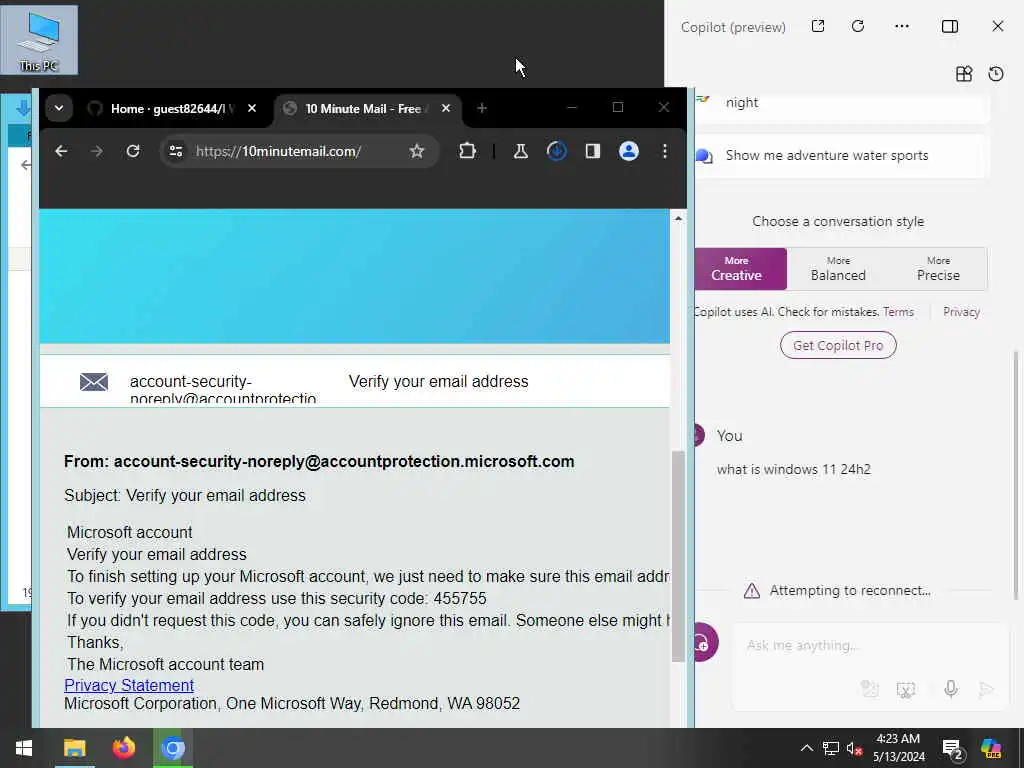The image size is (1024, 768).
Task: Click security code line with 455755
Action: coord(277,598)
